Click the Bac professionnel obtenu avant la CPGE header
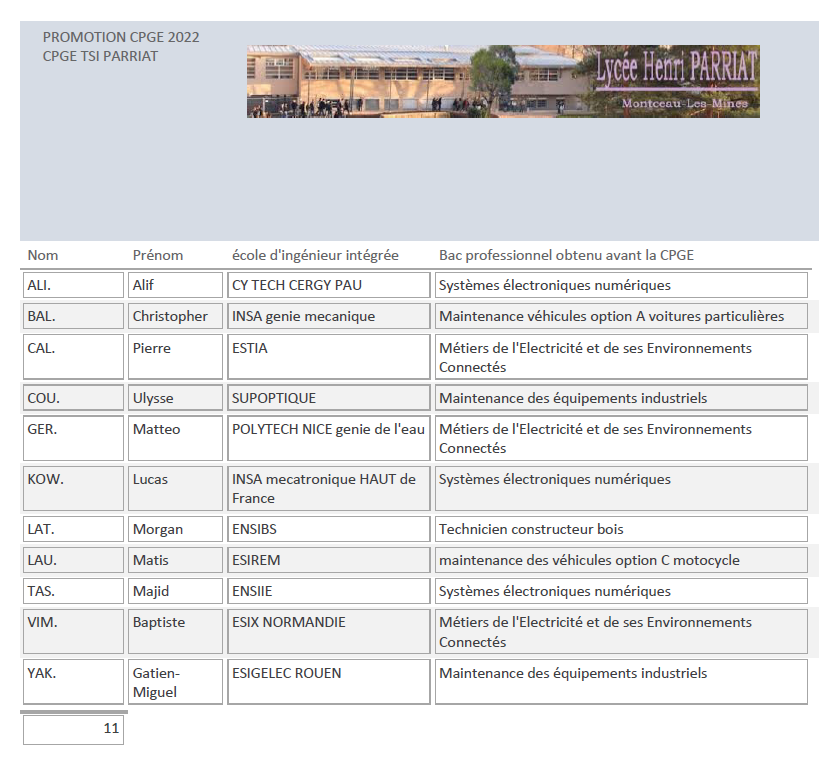833x784 pixels. [566, 255]
